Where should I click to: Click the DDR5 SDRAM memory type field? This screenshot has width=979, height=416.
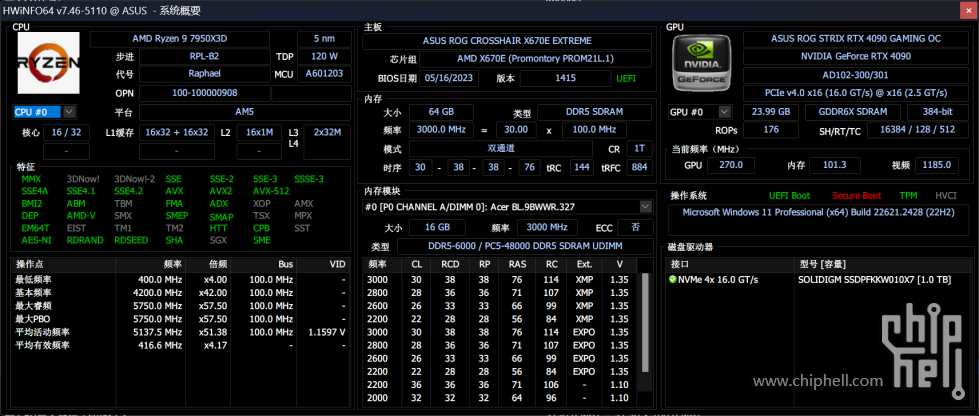[x=594, y=112]
